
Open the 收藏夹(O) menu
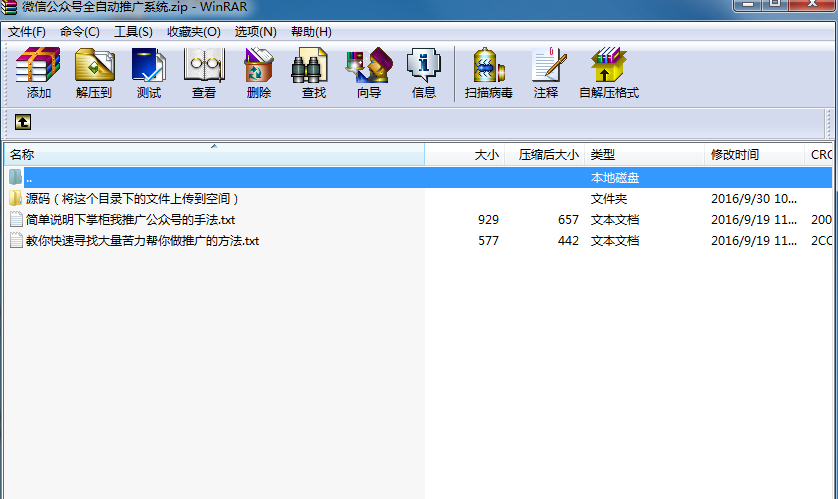coord(193,32)
